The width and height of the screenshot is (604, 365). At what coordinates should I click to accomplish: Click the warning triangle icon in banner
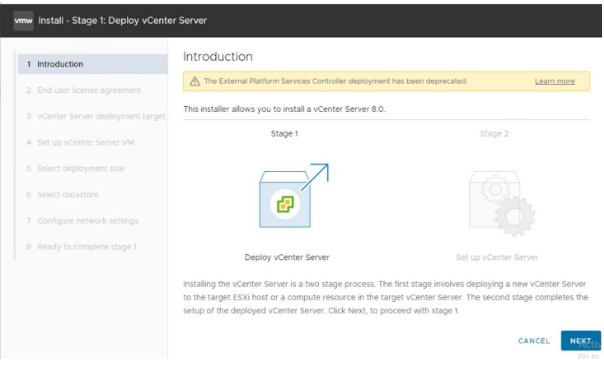pos(195,81)
